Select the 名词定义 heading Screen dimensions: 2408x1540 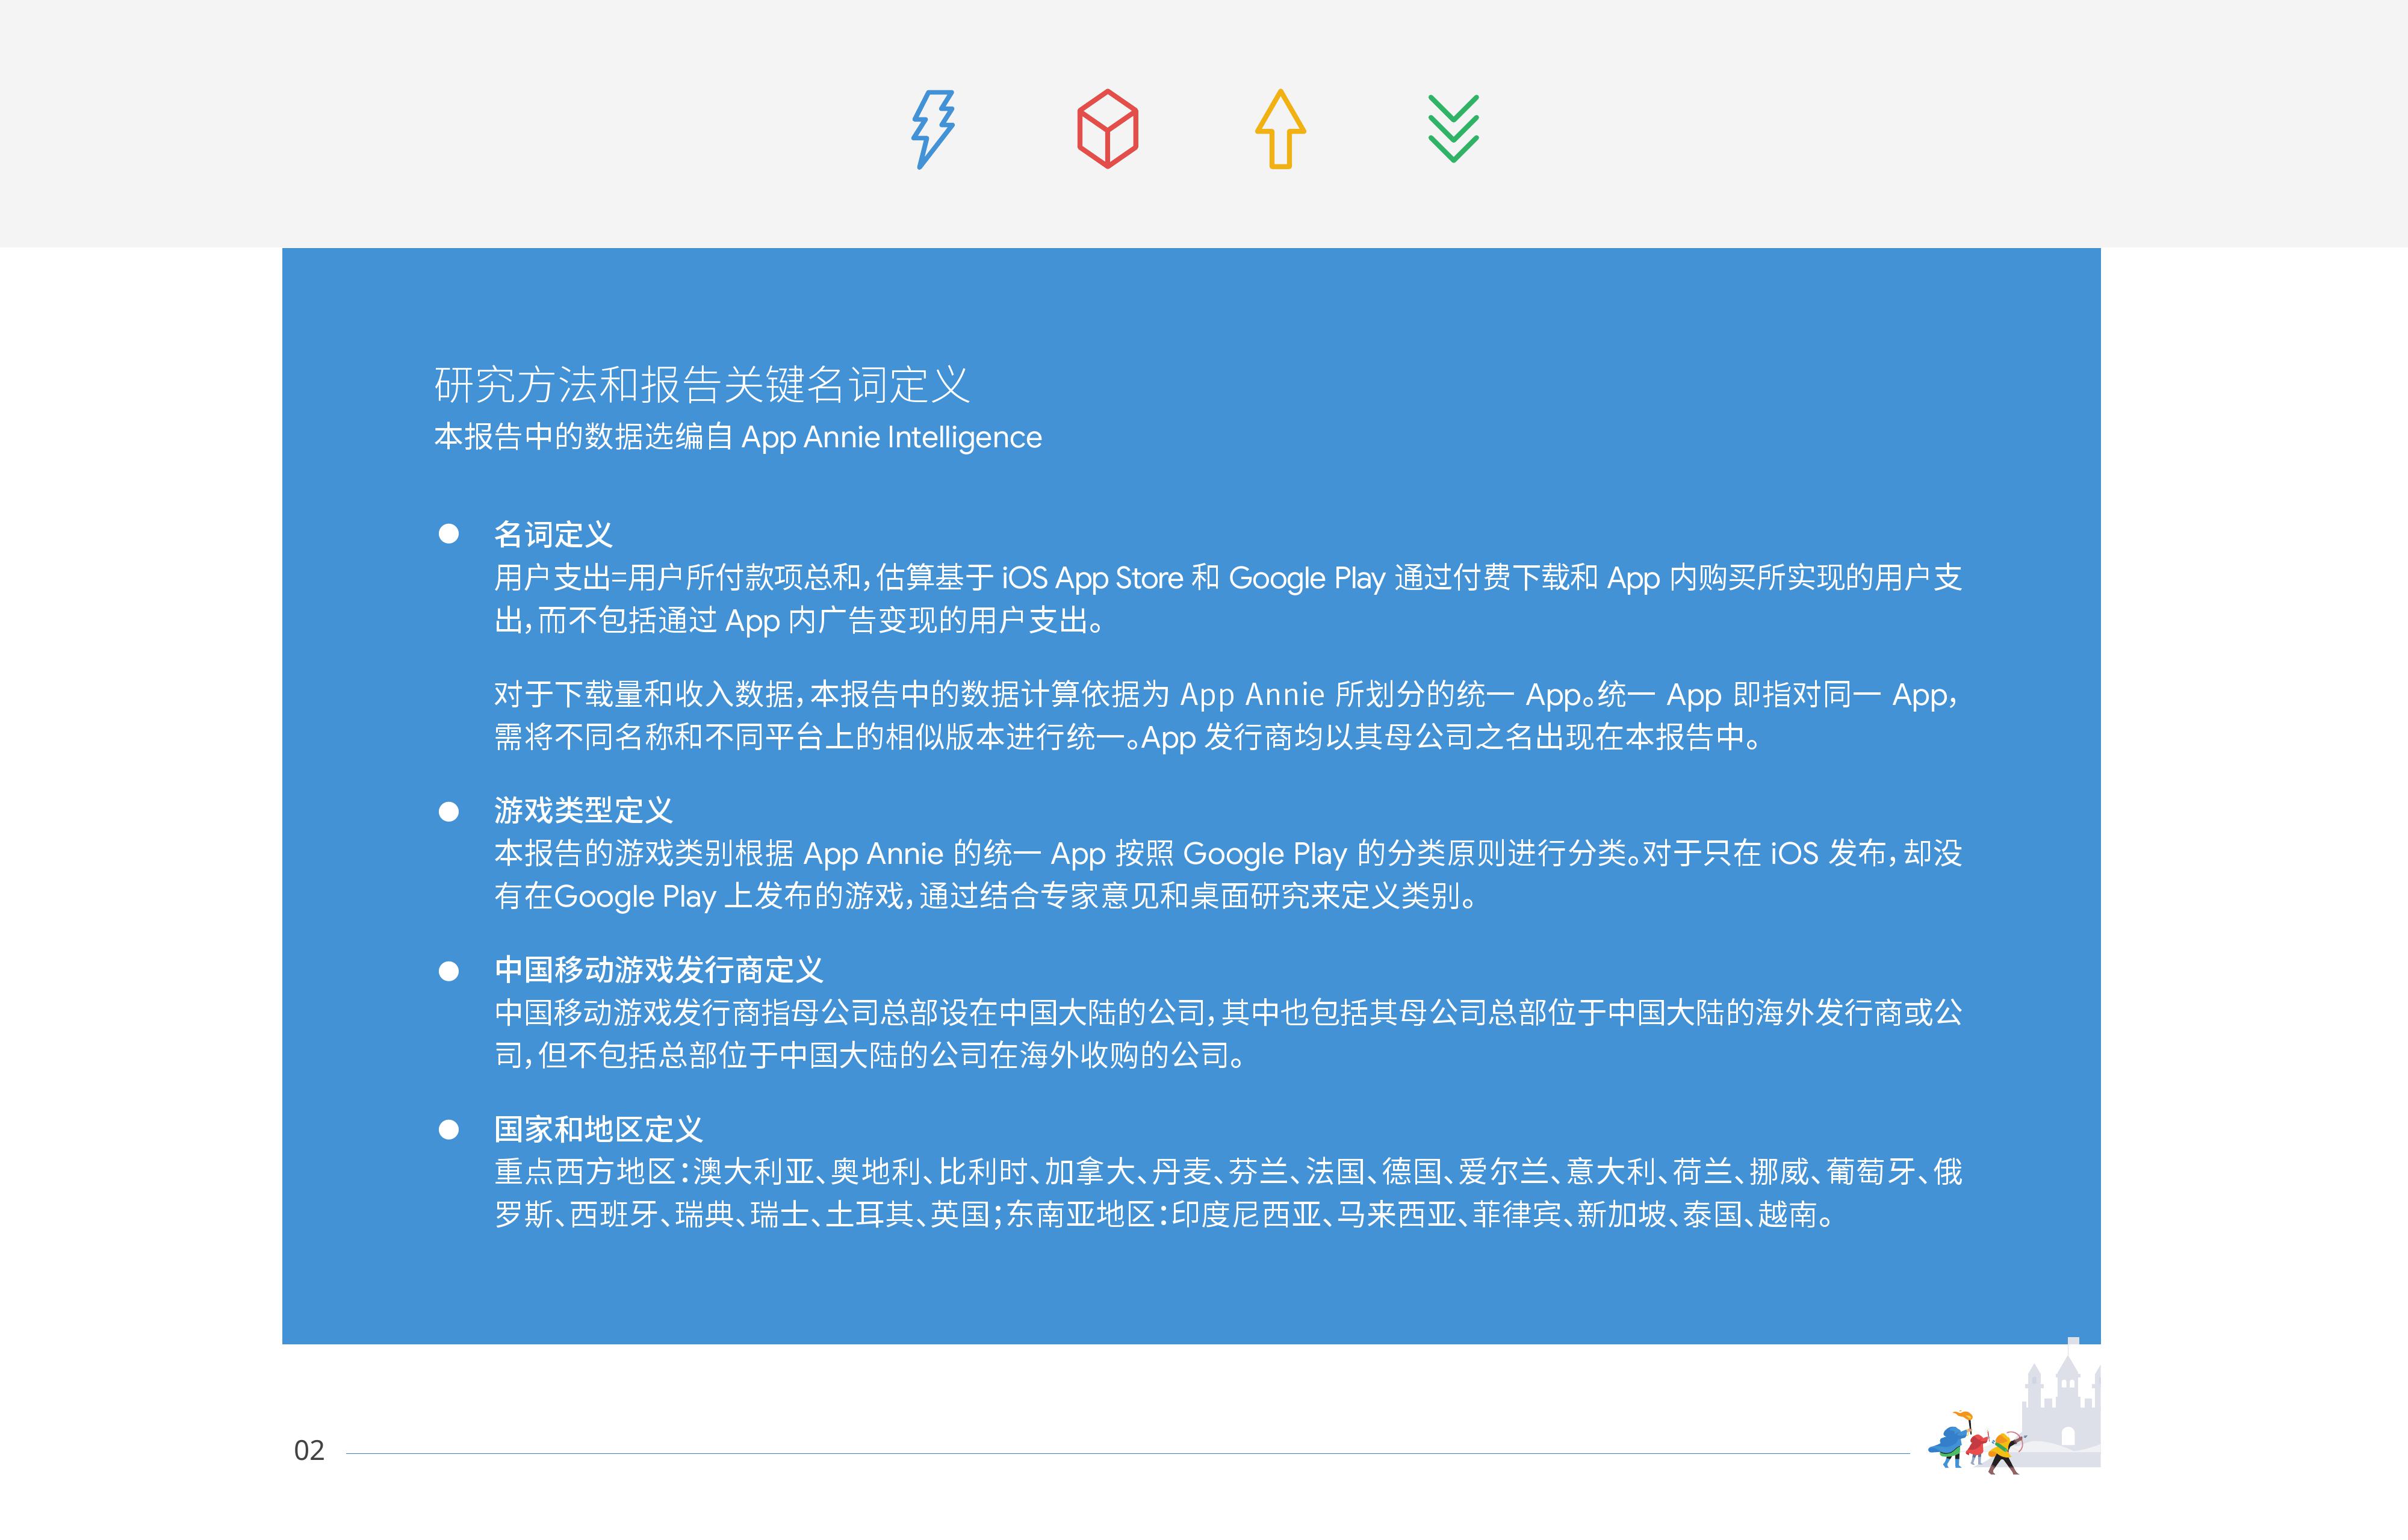pyautogui.click(x=553, y=534)
